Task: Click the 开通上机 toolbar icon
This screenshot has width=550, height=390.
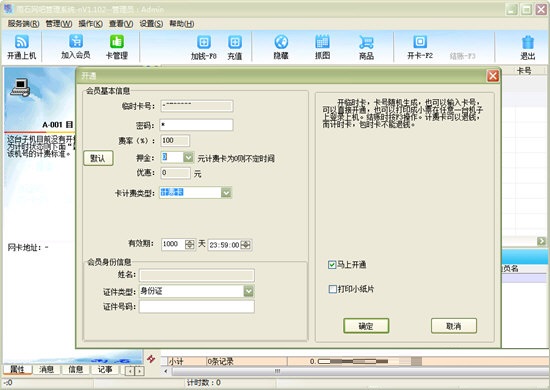Action: (21, 42)
